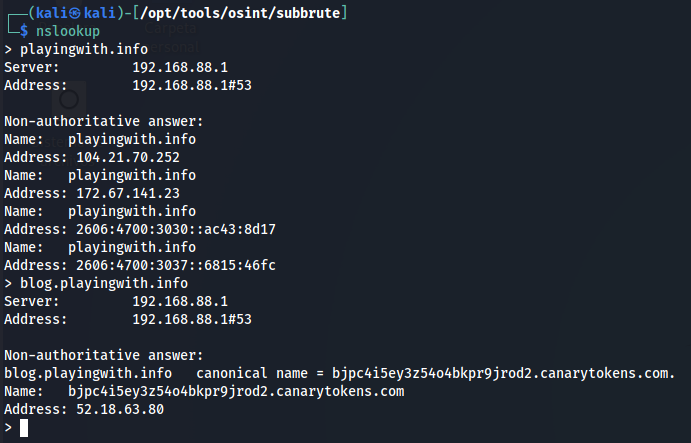Click the kali username in prompt
Image resolution: width=691 pixels, height=443 pixels.
[x=52, y=13]
